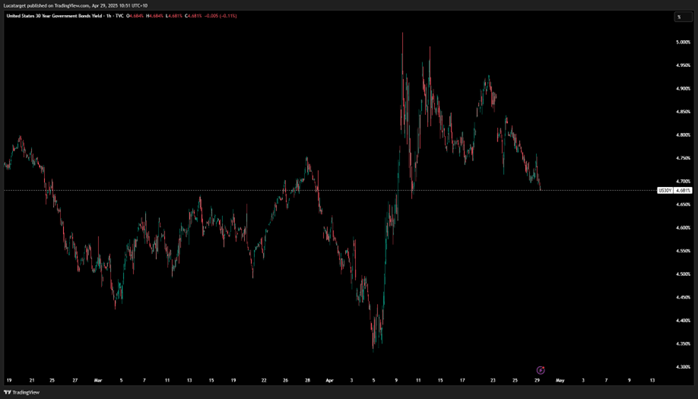Click the 4.400% price axis label
The height and width of the screenshot is (399, 698).
[x=683, y=320]
